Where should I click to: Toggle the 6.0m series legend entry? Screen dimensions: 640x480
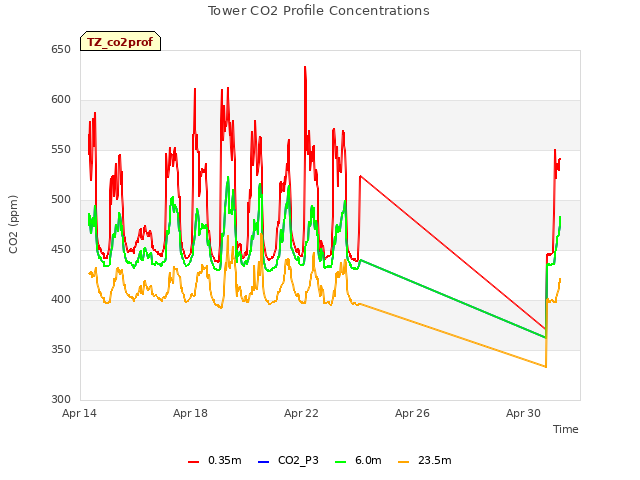pyautogui.click(x=358, y=460)
